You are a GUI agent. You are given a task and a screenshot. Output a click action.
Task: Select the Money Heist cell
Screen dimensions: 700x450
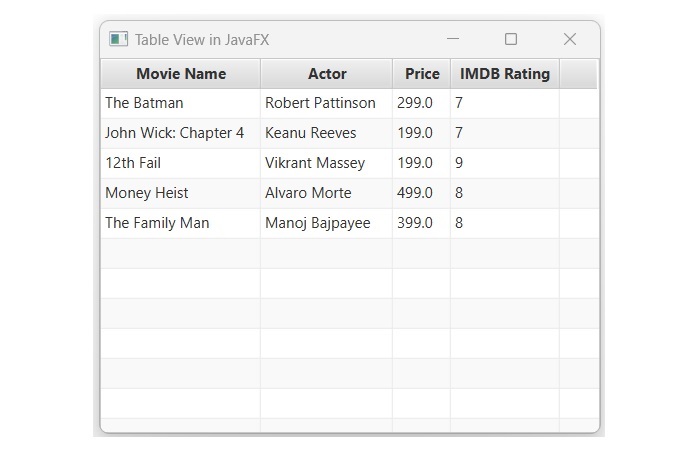click(x=147, y=193)
